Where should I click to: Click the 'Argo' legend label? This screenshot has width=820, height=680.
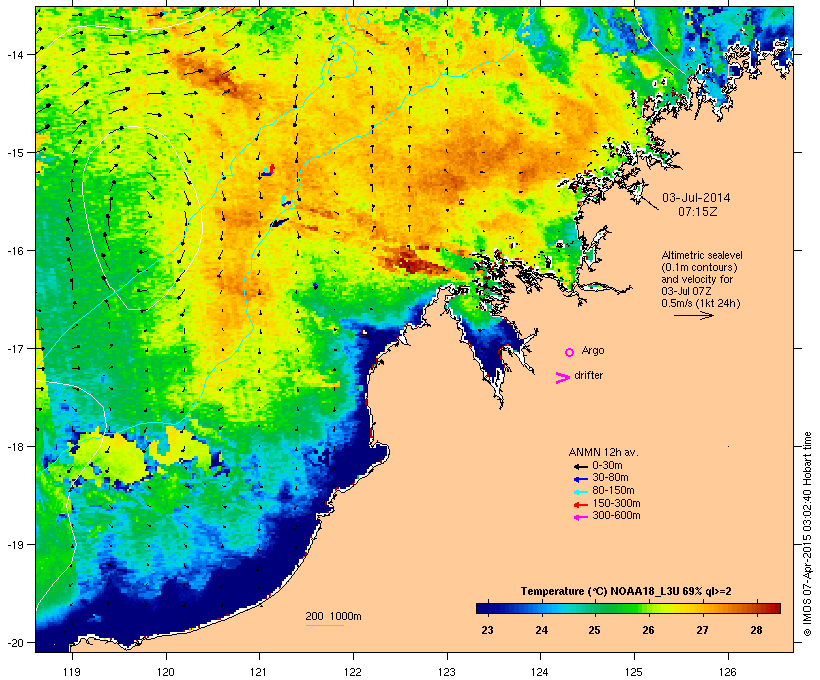(593, 350)
